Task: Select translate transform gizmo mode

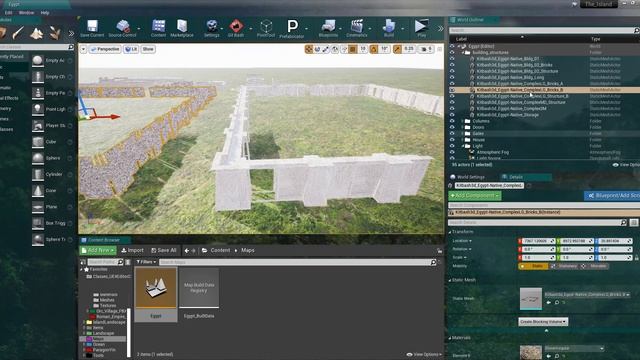Action: point(309,49)
